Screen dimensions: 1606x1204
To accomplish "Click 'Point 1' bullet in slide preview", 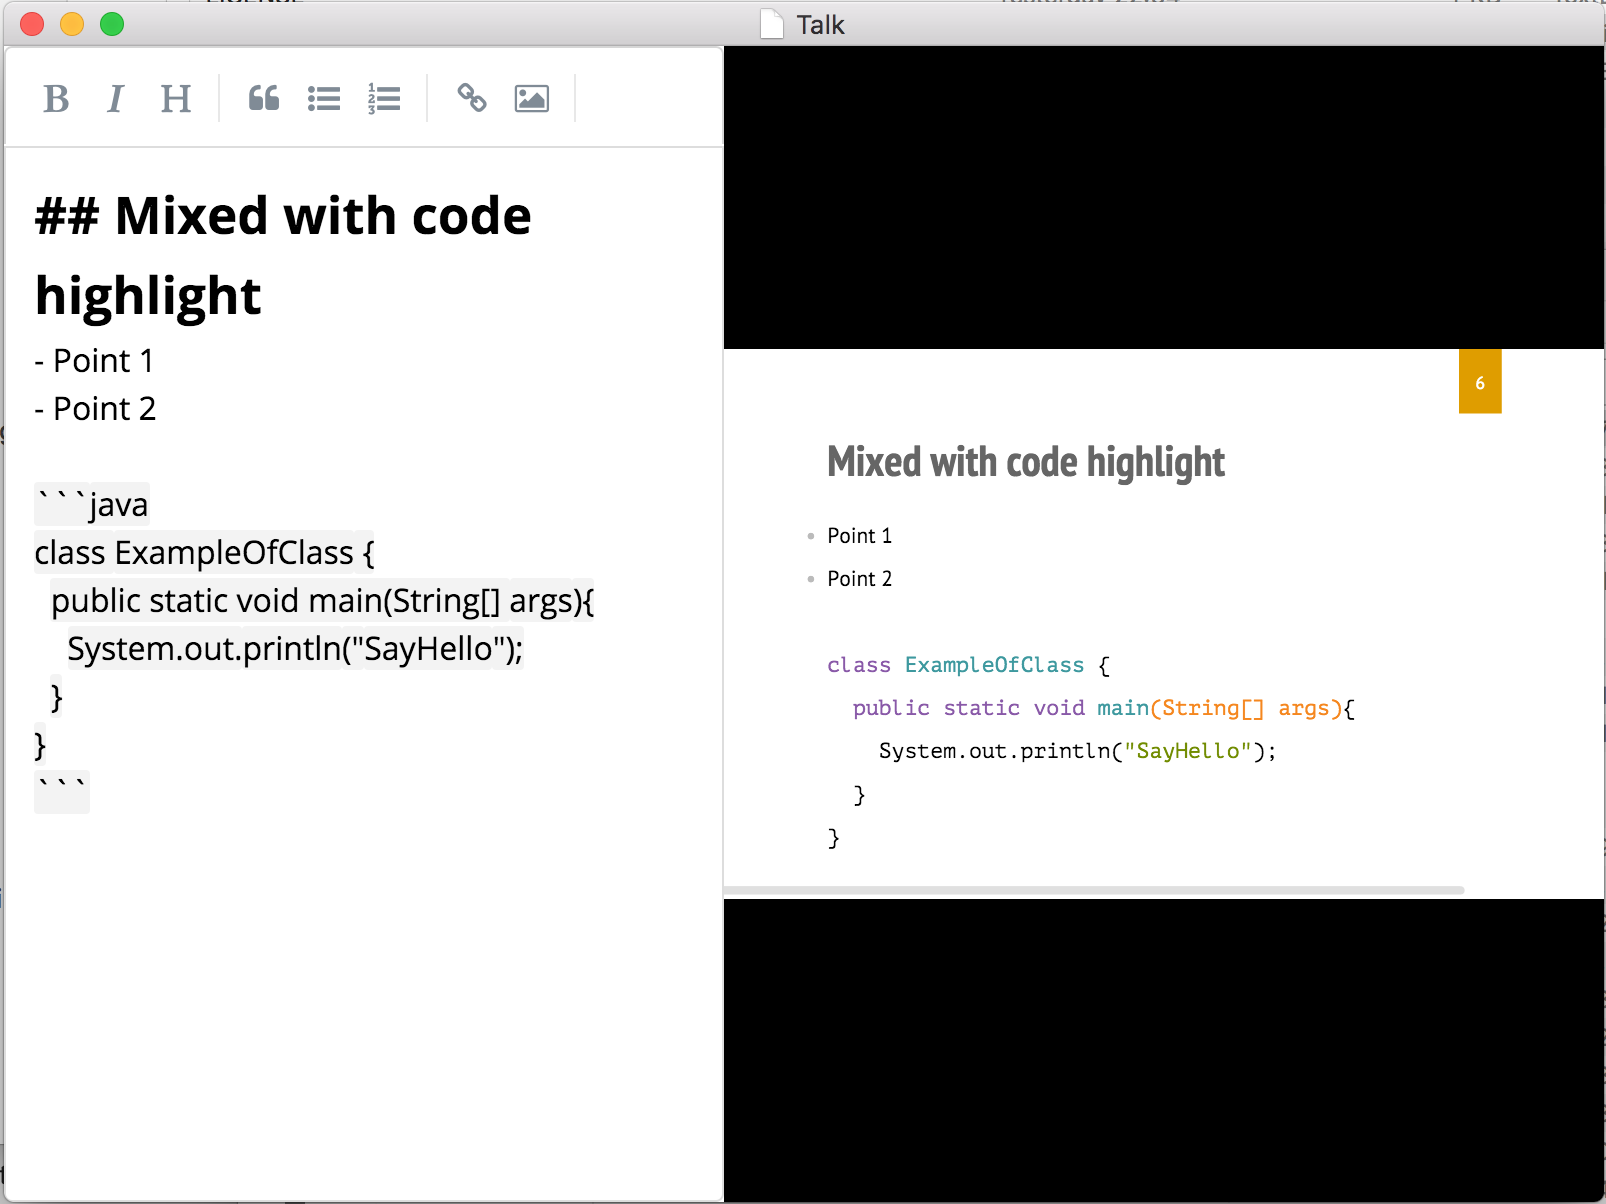I will click(x=859, y=536).
